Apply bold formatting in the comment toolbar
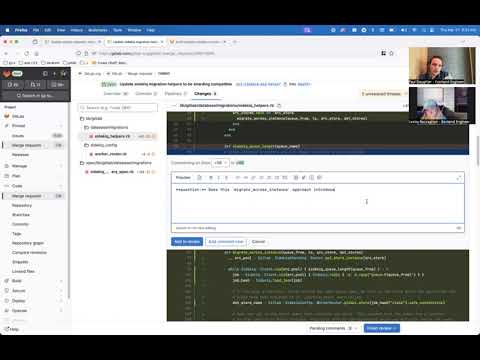 pyautogui.click(x=211, y=178)
